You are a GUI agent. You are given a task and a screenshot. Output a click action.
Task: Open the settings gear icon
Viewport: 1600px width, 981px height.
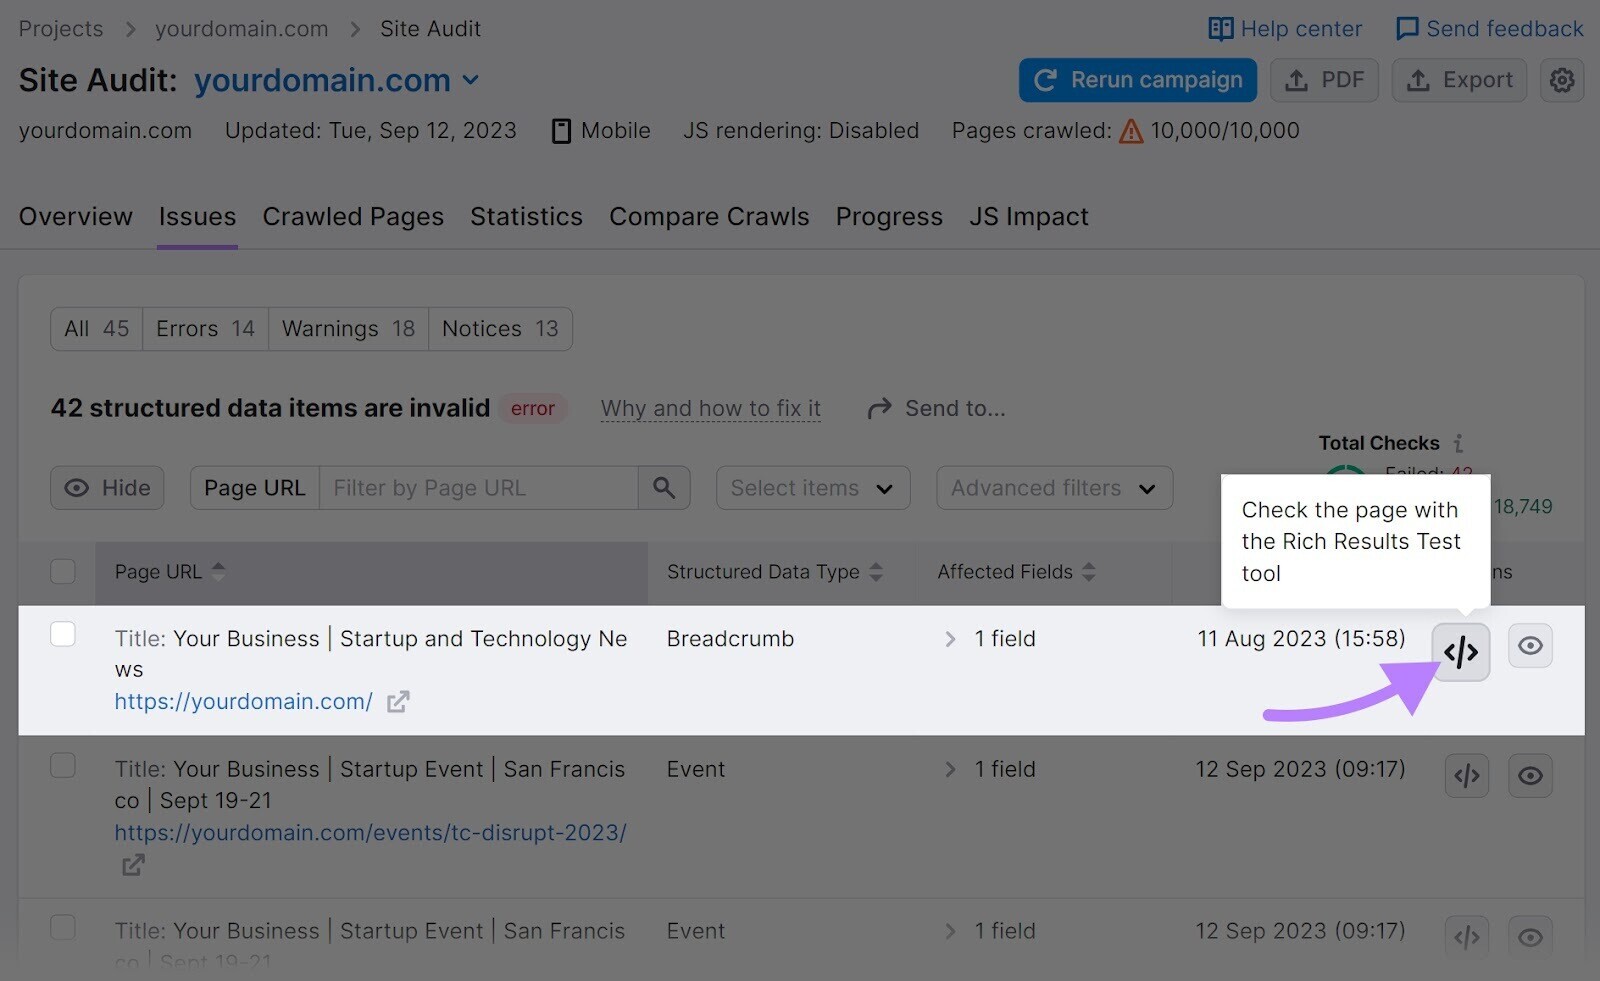1562,80
